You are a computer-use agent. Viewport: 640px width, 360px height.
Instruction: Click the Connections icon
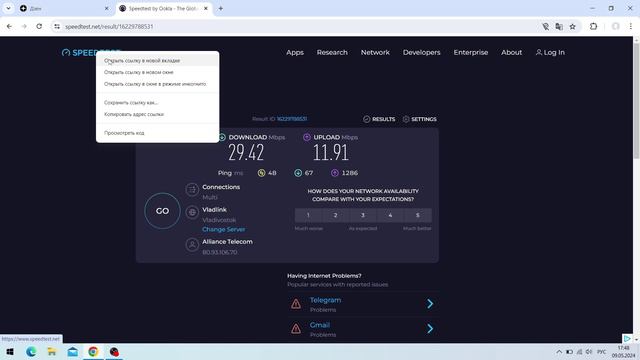tap(192, 189)
